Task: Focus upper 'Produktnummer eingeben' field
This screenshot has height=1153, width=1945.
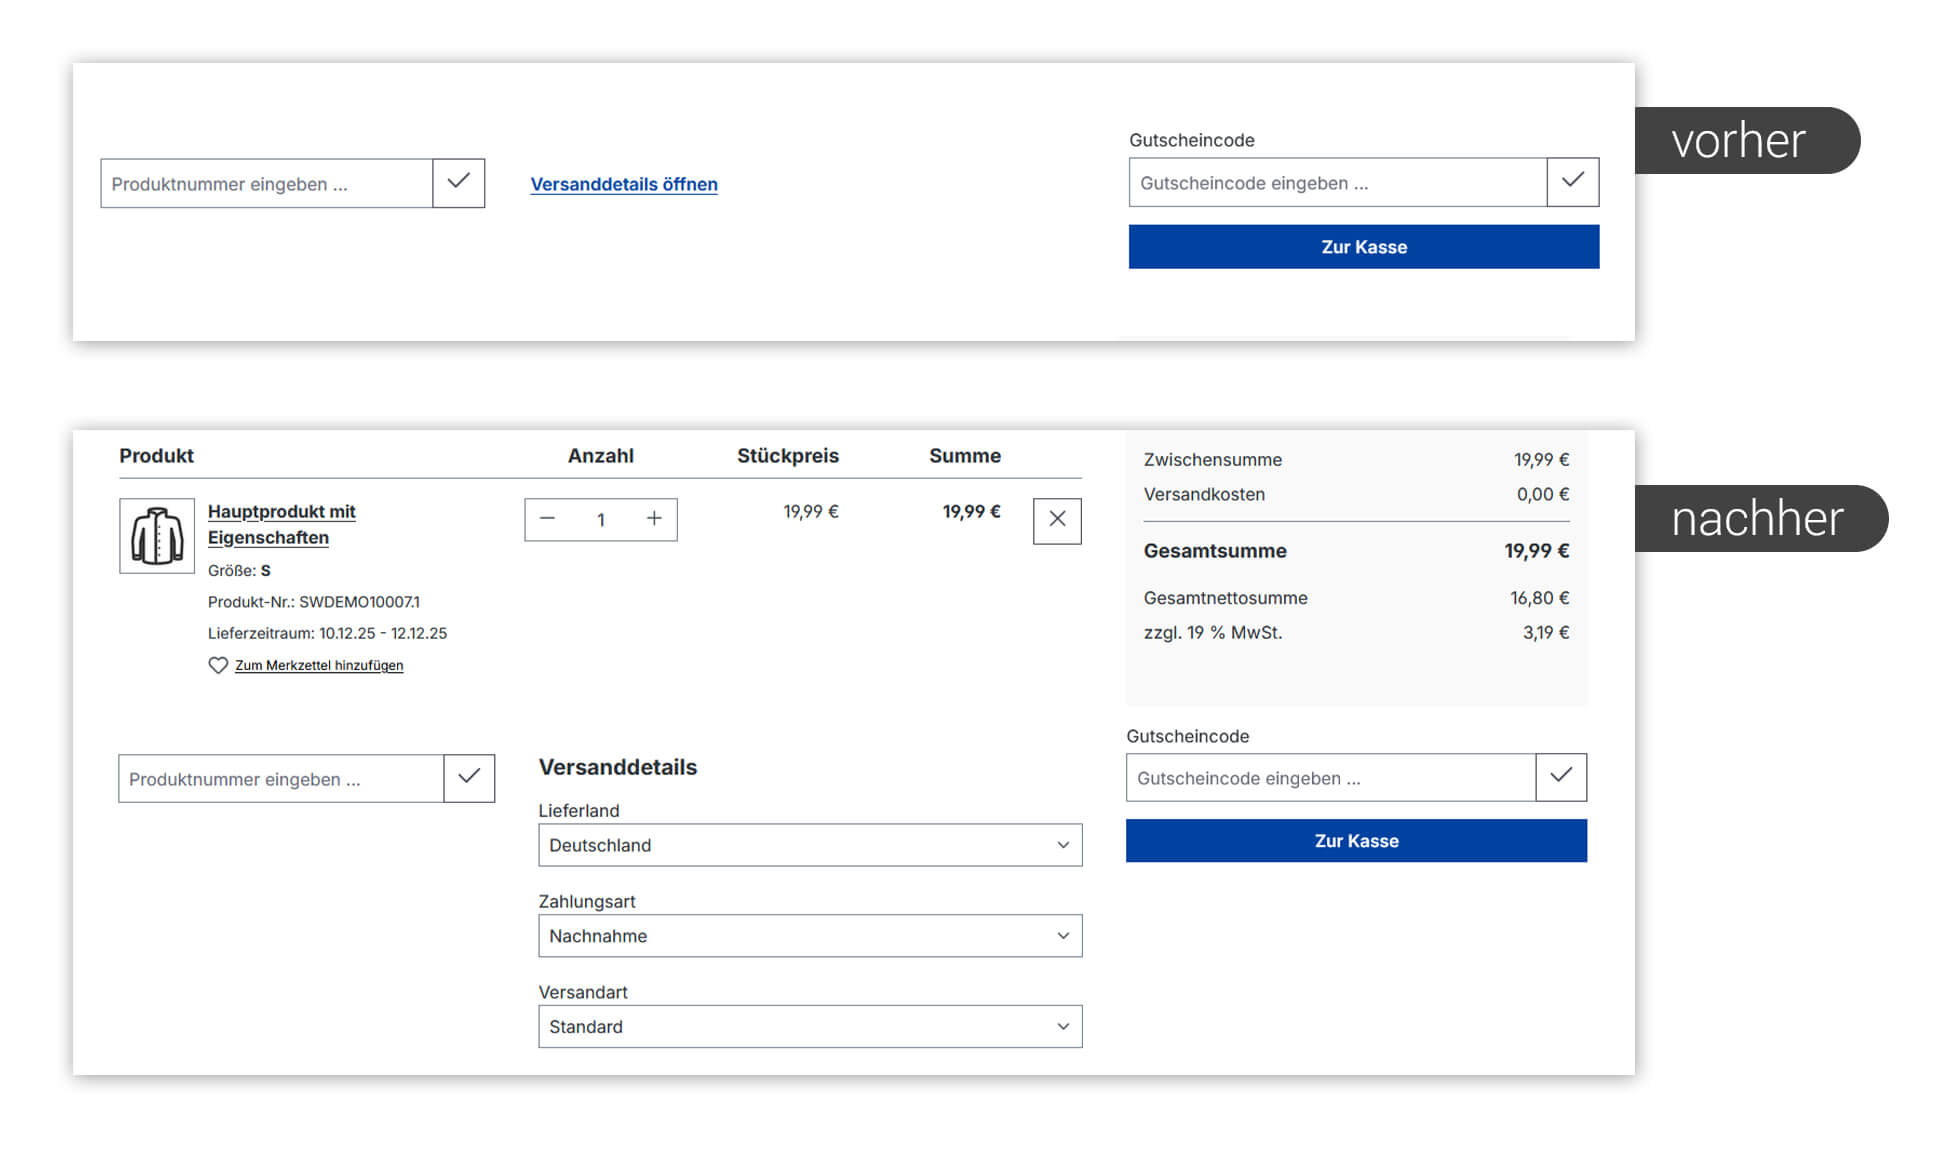Action: click(266, 184)
